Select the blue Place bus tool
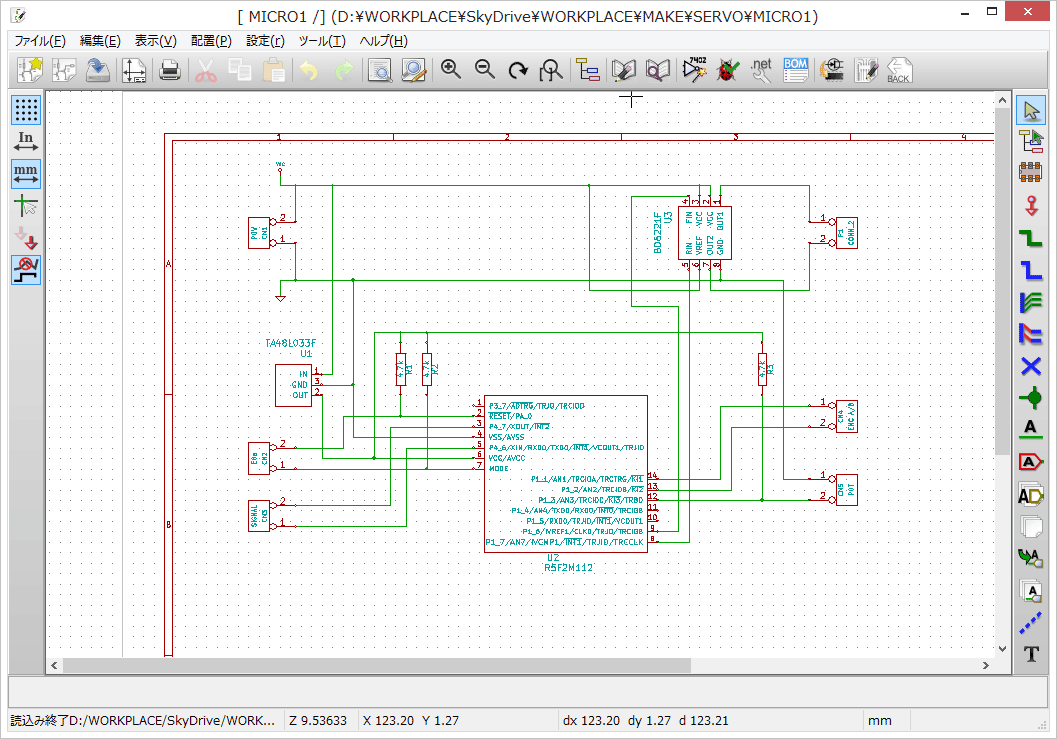Viewport: 1057px width, 739px height. [x=1031, y=270]
